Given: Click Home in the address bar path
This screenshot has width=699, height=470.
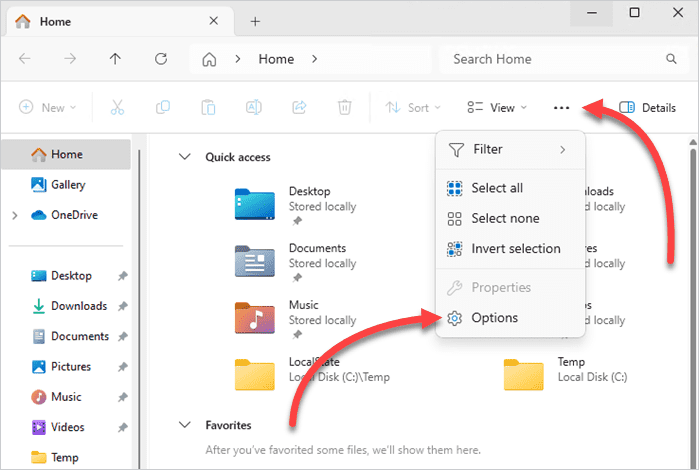Looking at the screenshot, I should 276,59.
